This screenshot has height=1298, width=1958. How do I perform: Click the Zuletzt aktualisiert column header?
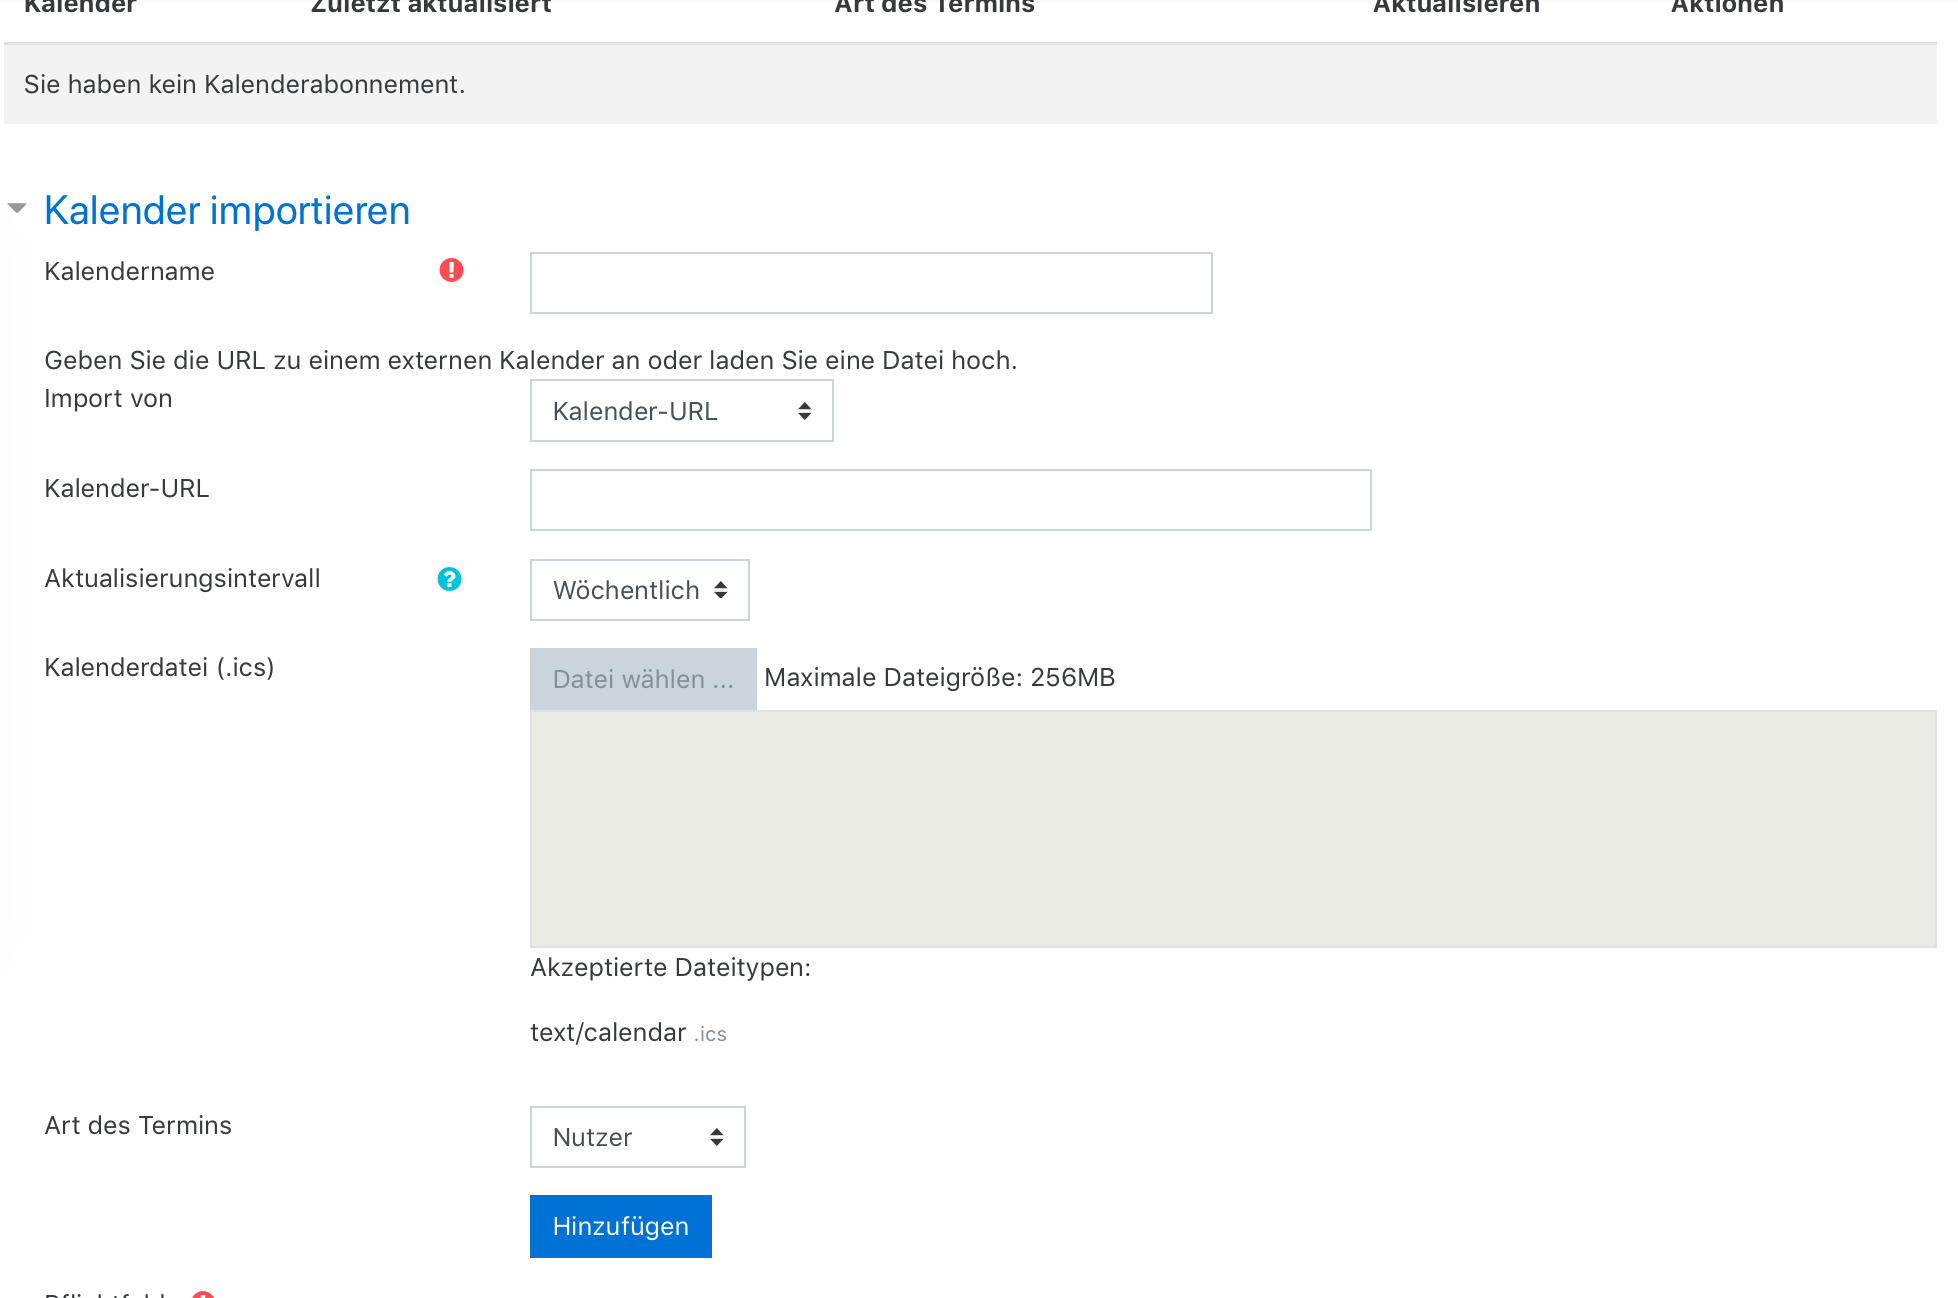coord(431,8)
